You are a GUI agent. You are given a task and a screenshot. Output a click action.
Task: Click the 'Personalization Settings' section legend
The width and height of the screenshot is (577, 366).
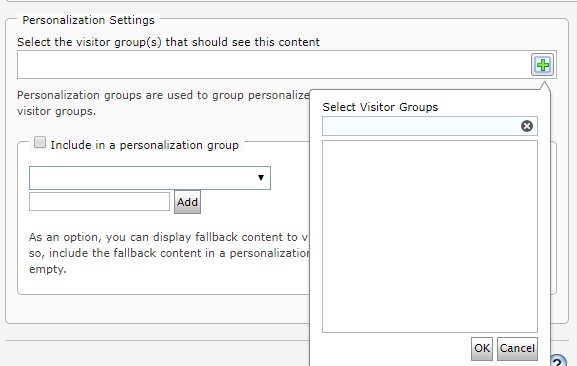88,20
